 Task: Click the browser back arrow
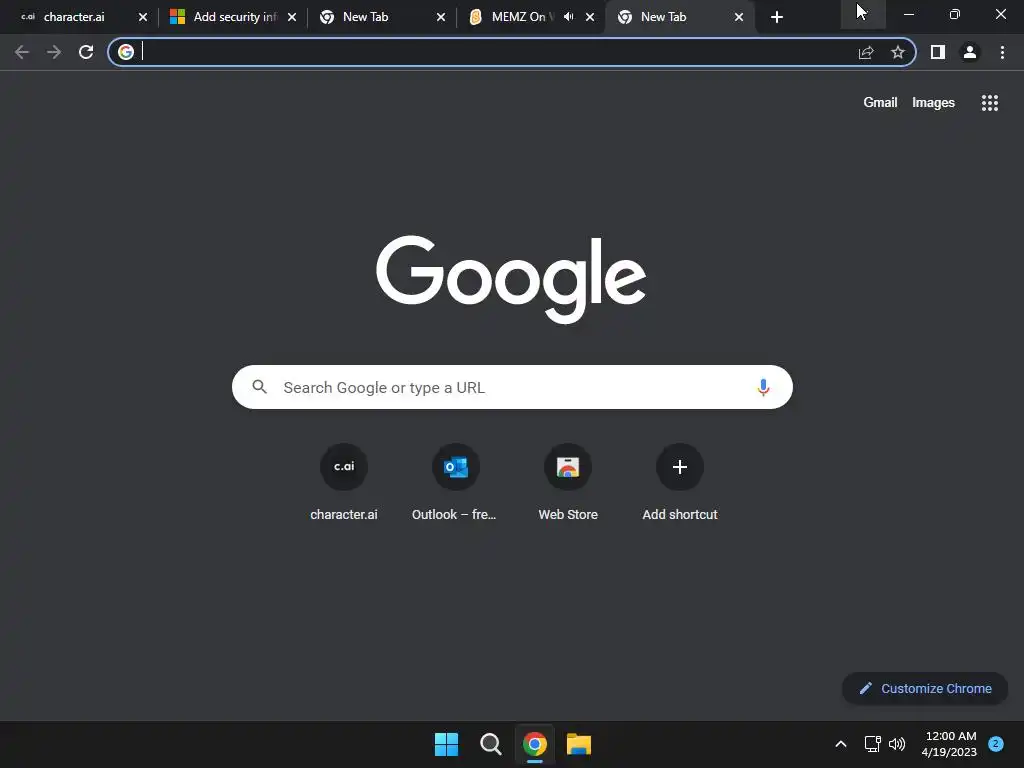pyautogui.click(x=22, y=52)
